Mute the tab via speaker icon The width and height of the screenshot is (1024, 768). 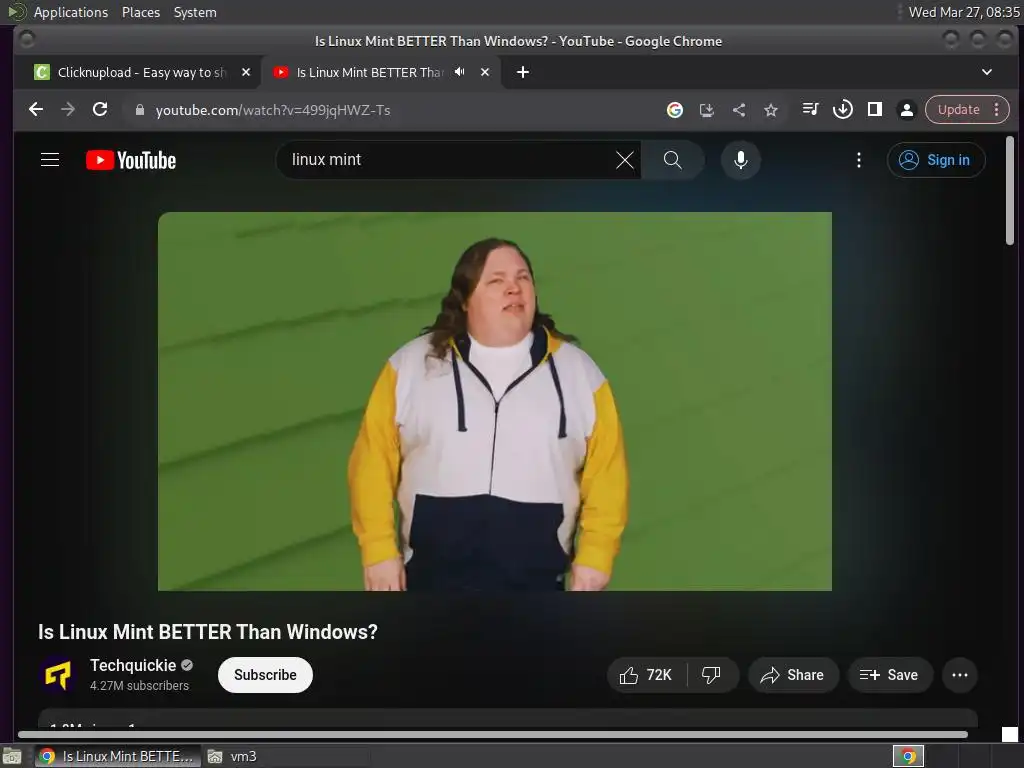coord(460,72)
